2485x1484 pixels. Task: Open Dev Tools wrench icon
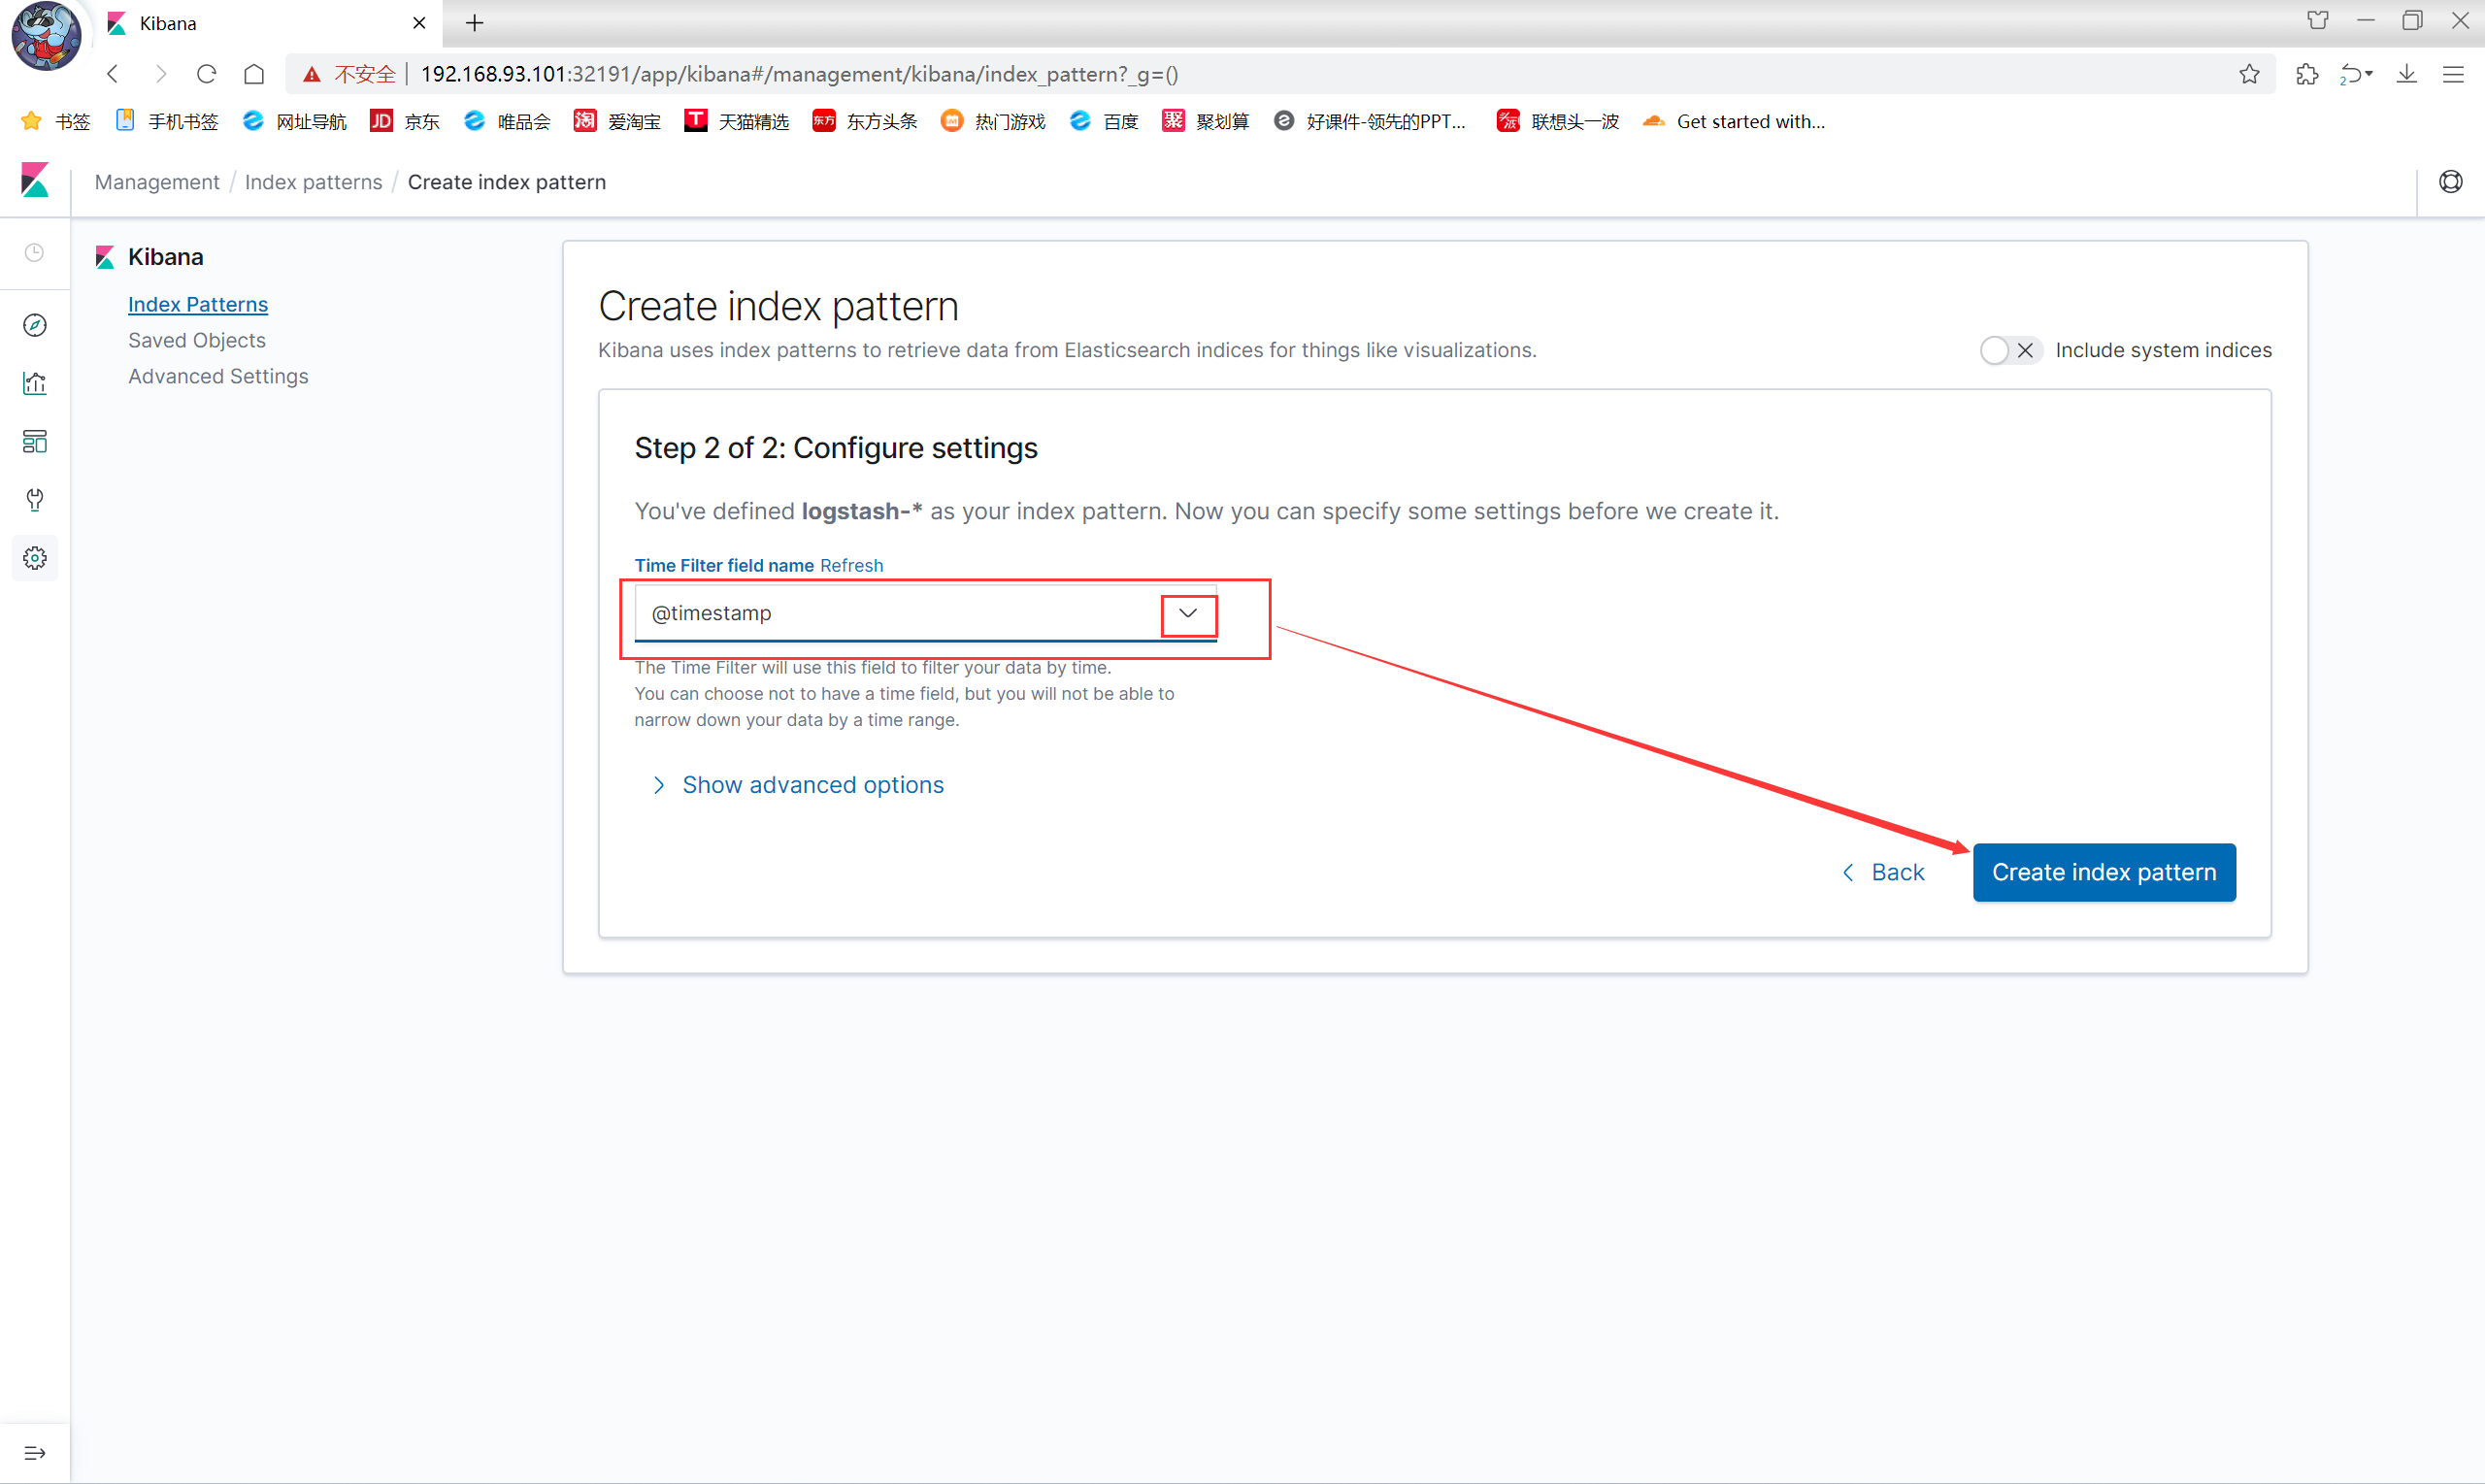(35, 499)
